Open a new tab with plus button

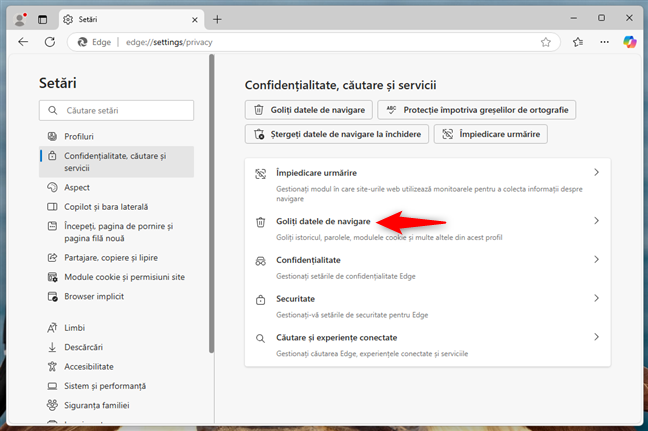click(x=217, y=19)
